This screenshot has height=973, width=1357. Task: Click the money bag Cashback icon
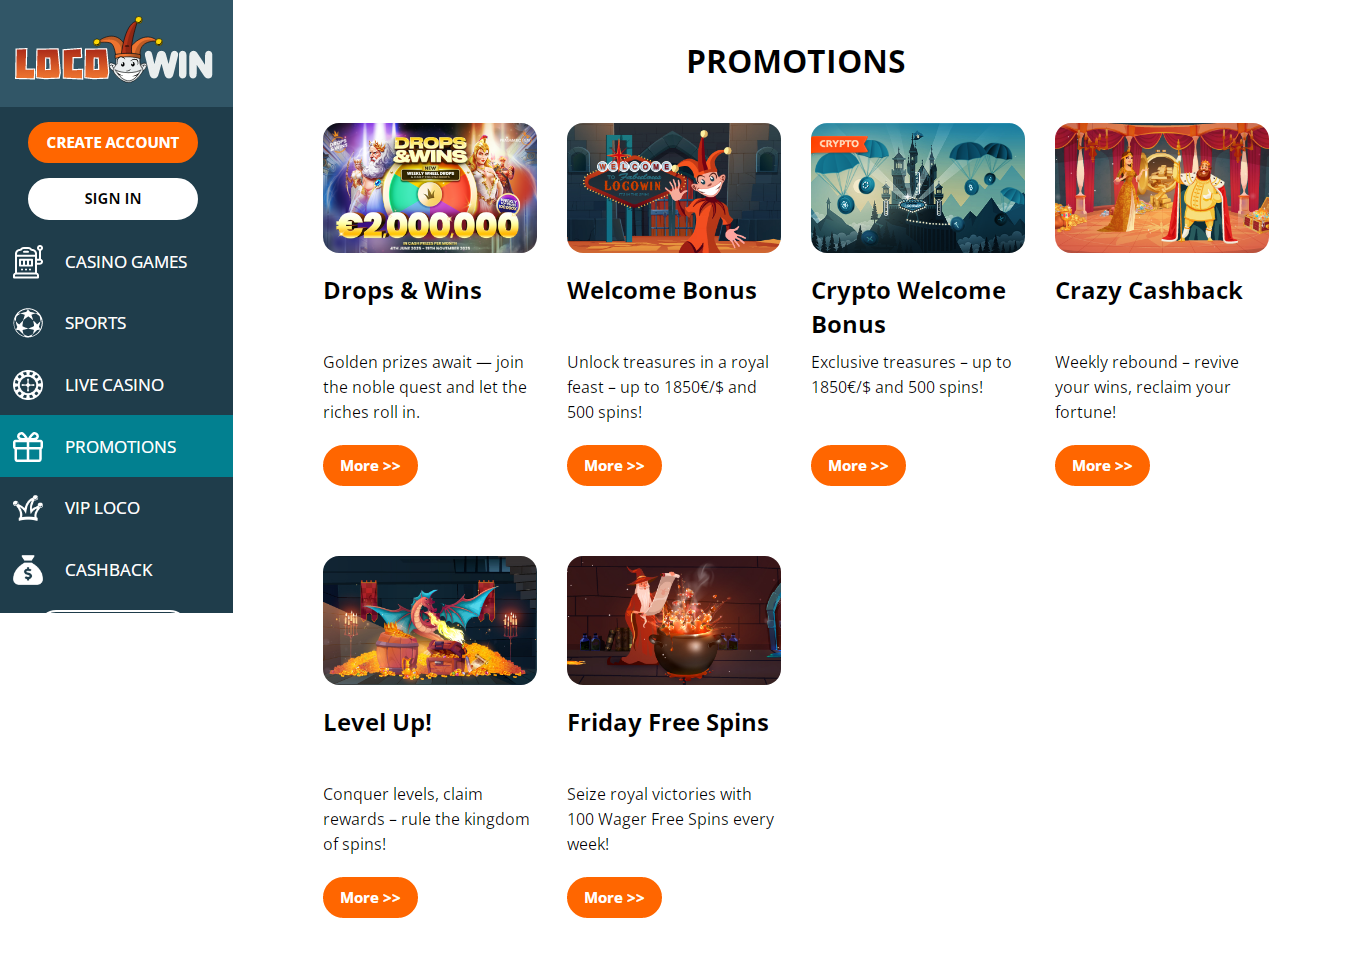click(28, 570)
